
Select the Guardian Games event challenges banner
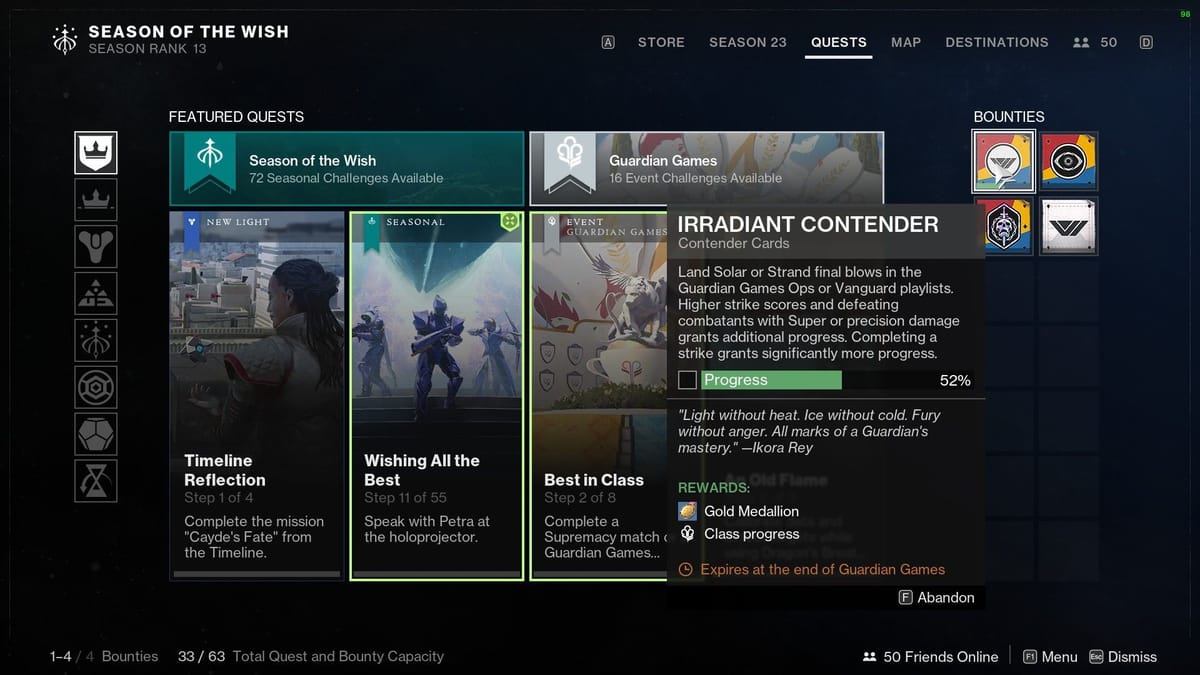[706, 169]
